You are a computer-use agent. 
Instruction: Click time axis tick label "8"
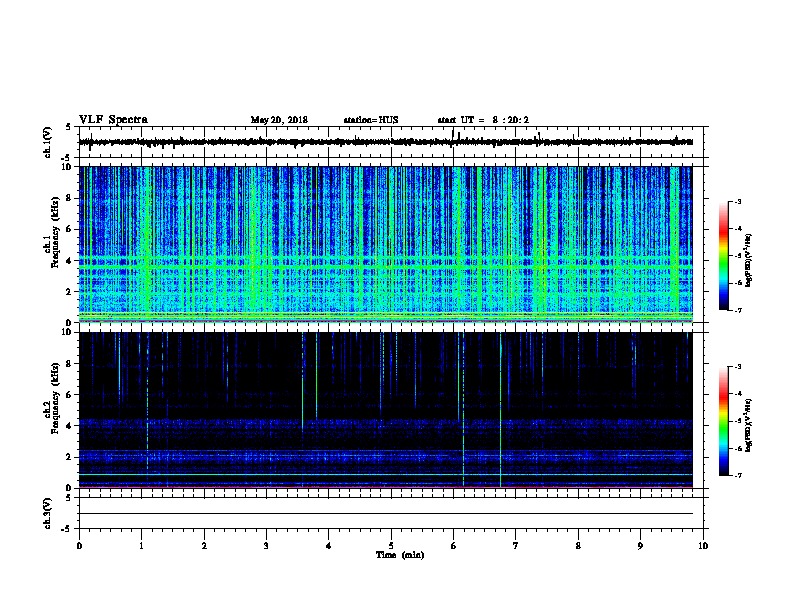[578, 546]
